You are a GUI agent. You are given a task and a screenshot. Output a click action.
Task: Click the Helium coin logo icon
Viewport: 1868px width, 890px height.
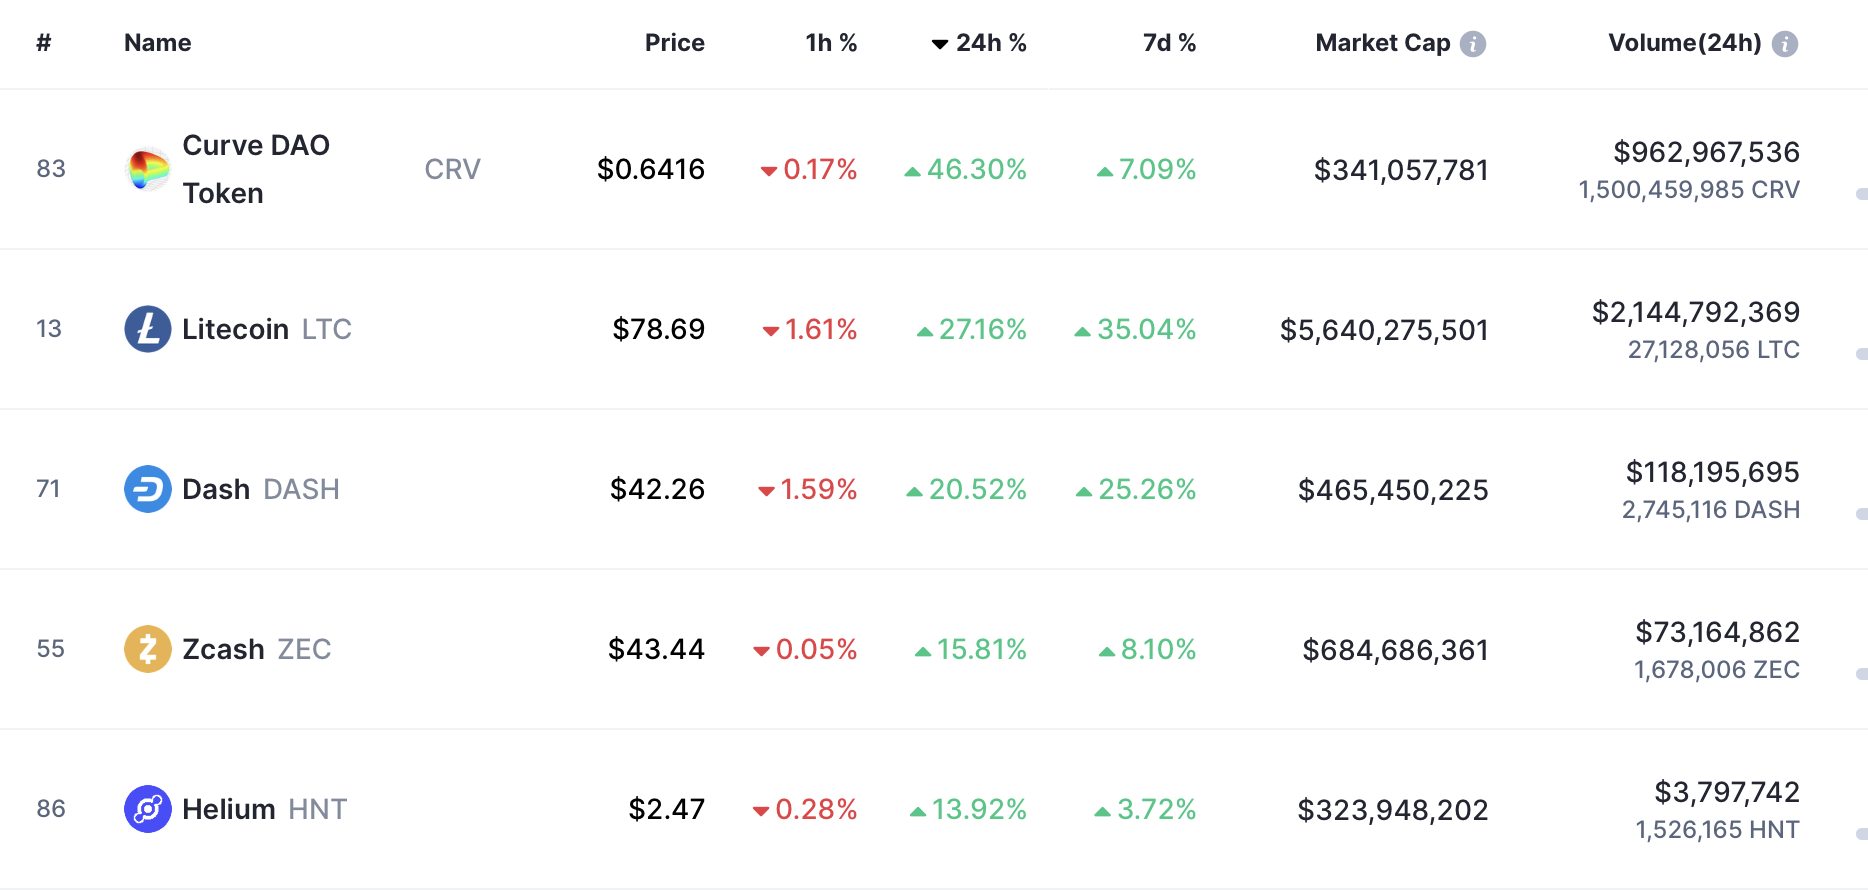coord(148,809)
